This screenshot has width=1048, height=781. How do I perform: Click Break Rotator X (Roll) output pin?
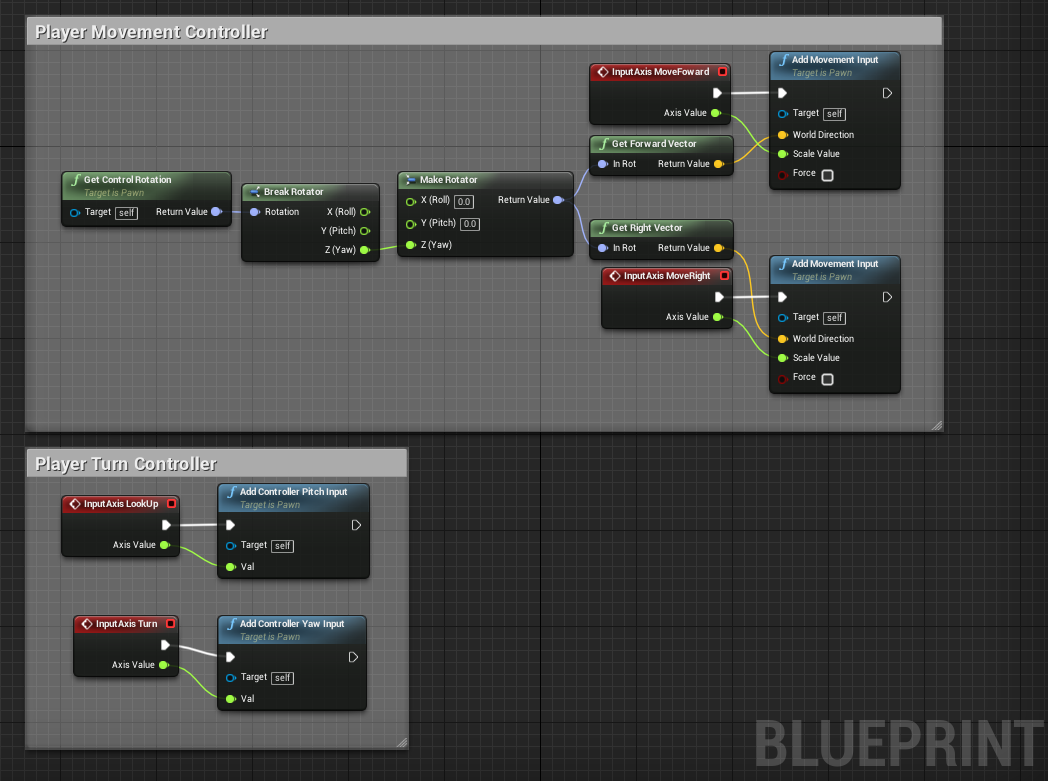(365, 212)
